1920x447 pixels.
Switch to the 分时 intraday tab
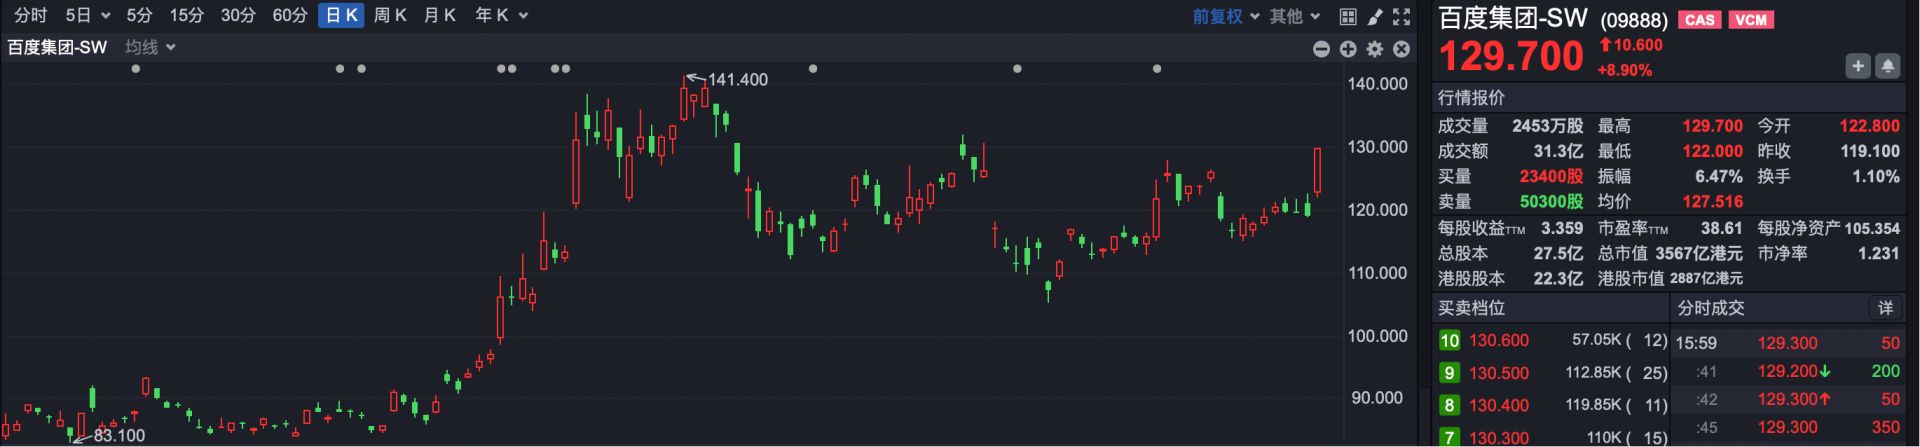[30, 15]
